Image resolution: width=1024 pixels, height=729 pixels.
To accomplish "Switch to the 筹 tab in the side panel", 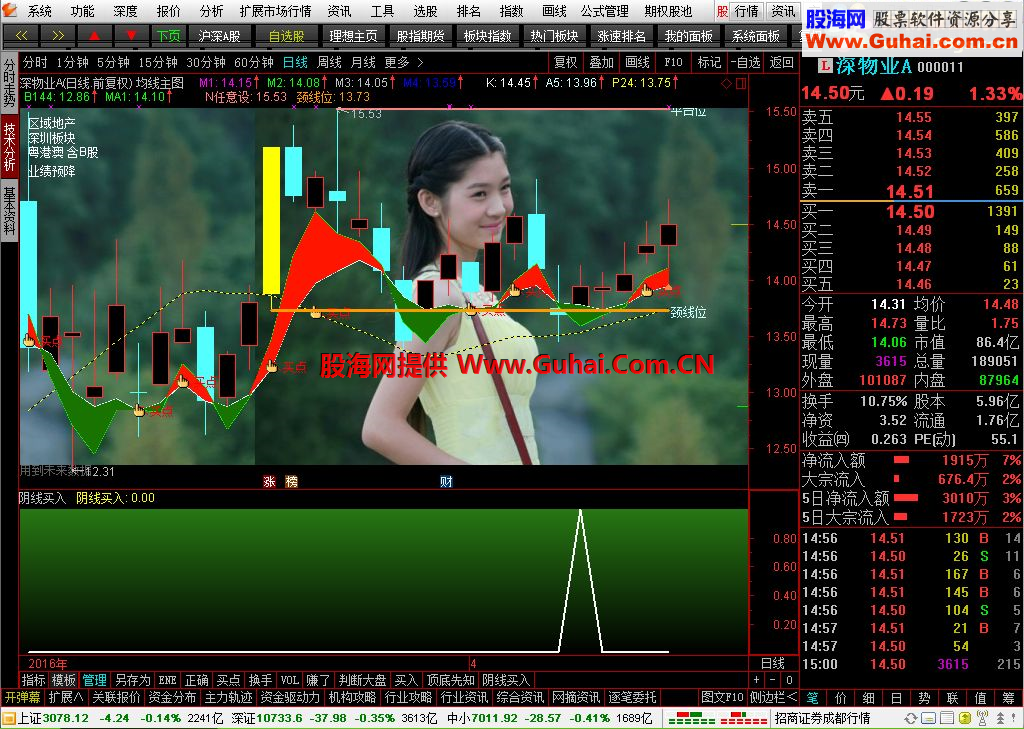I will (x=1009, y=698).
